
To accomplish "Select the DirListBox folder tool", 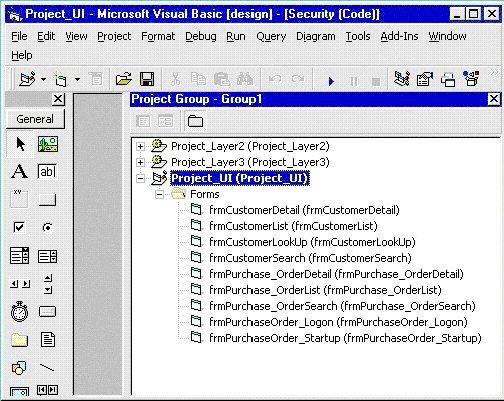I will [x=19, y=340].
